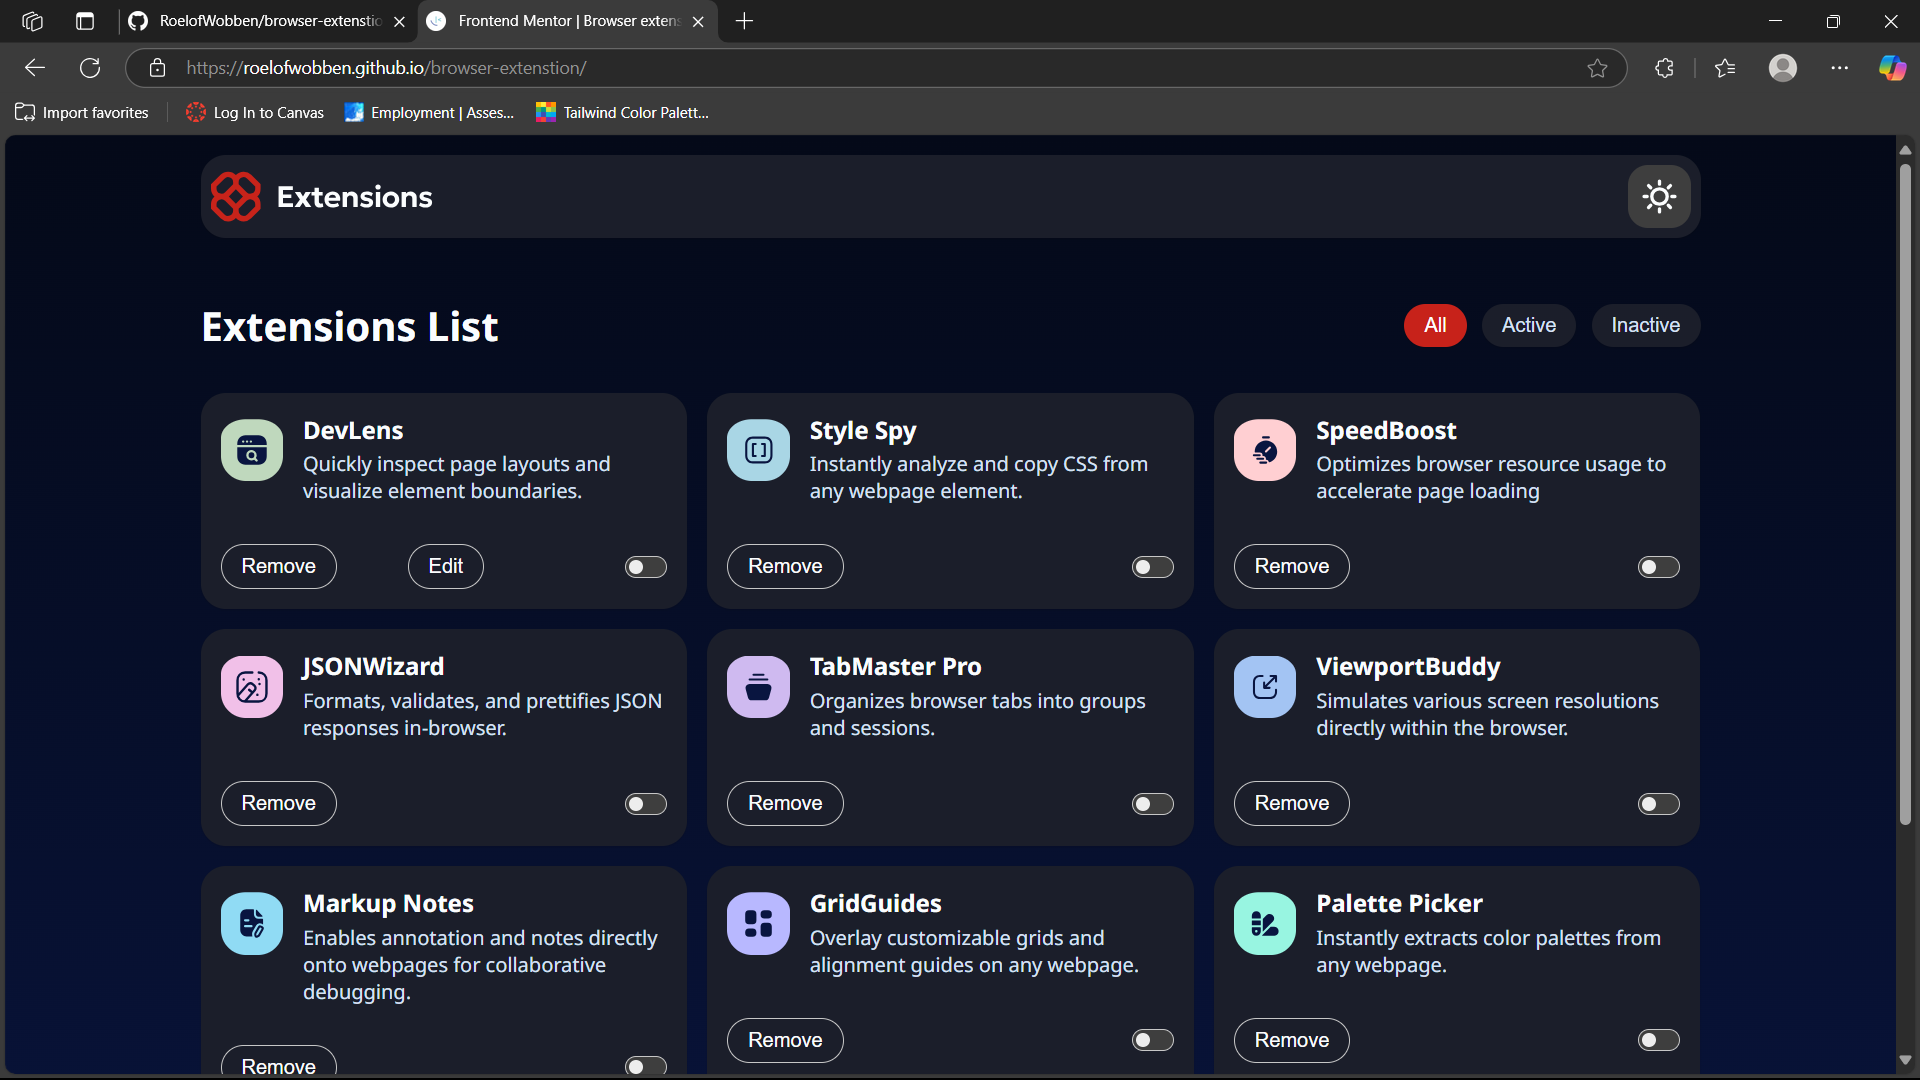The image size is (1920, 1080).
Task: Click the Extensions logo icon
Action: click(236, 196)
